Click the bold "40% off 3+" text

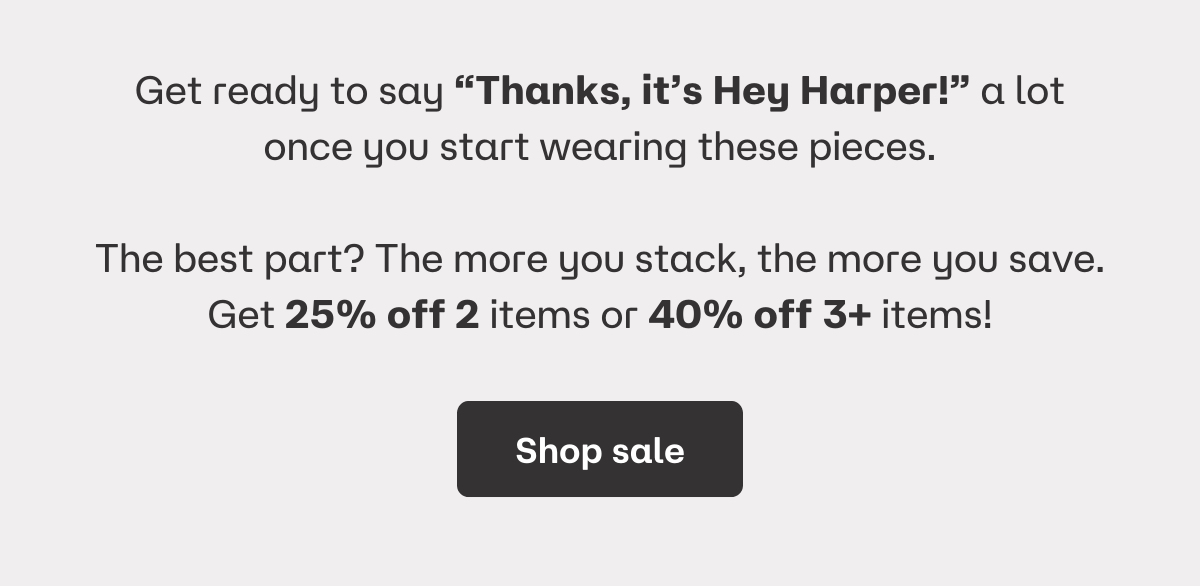(760, 316)
